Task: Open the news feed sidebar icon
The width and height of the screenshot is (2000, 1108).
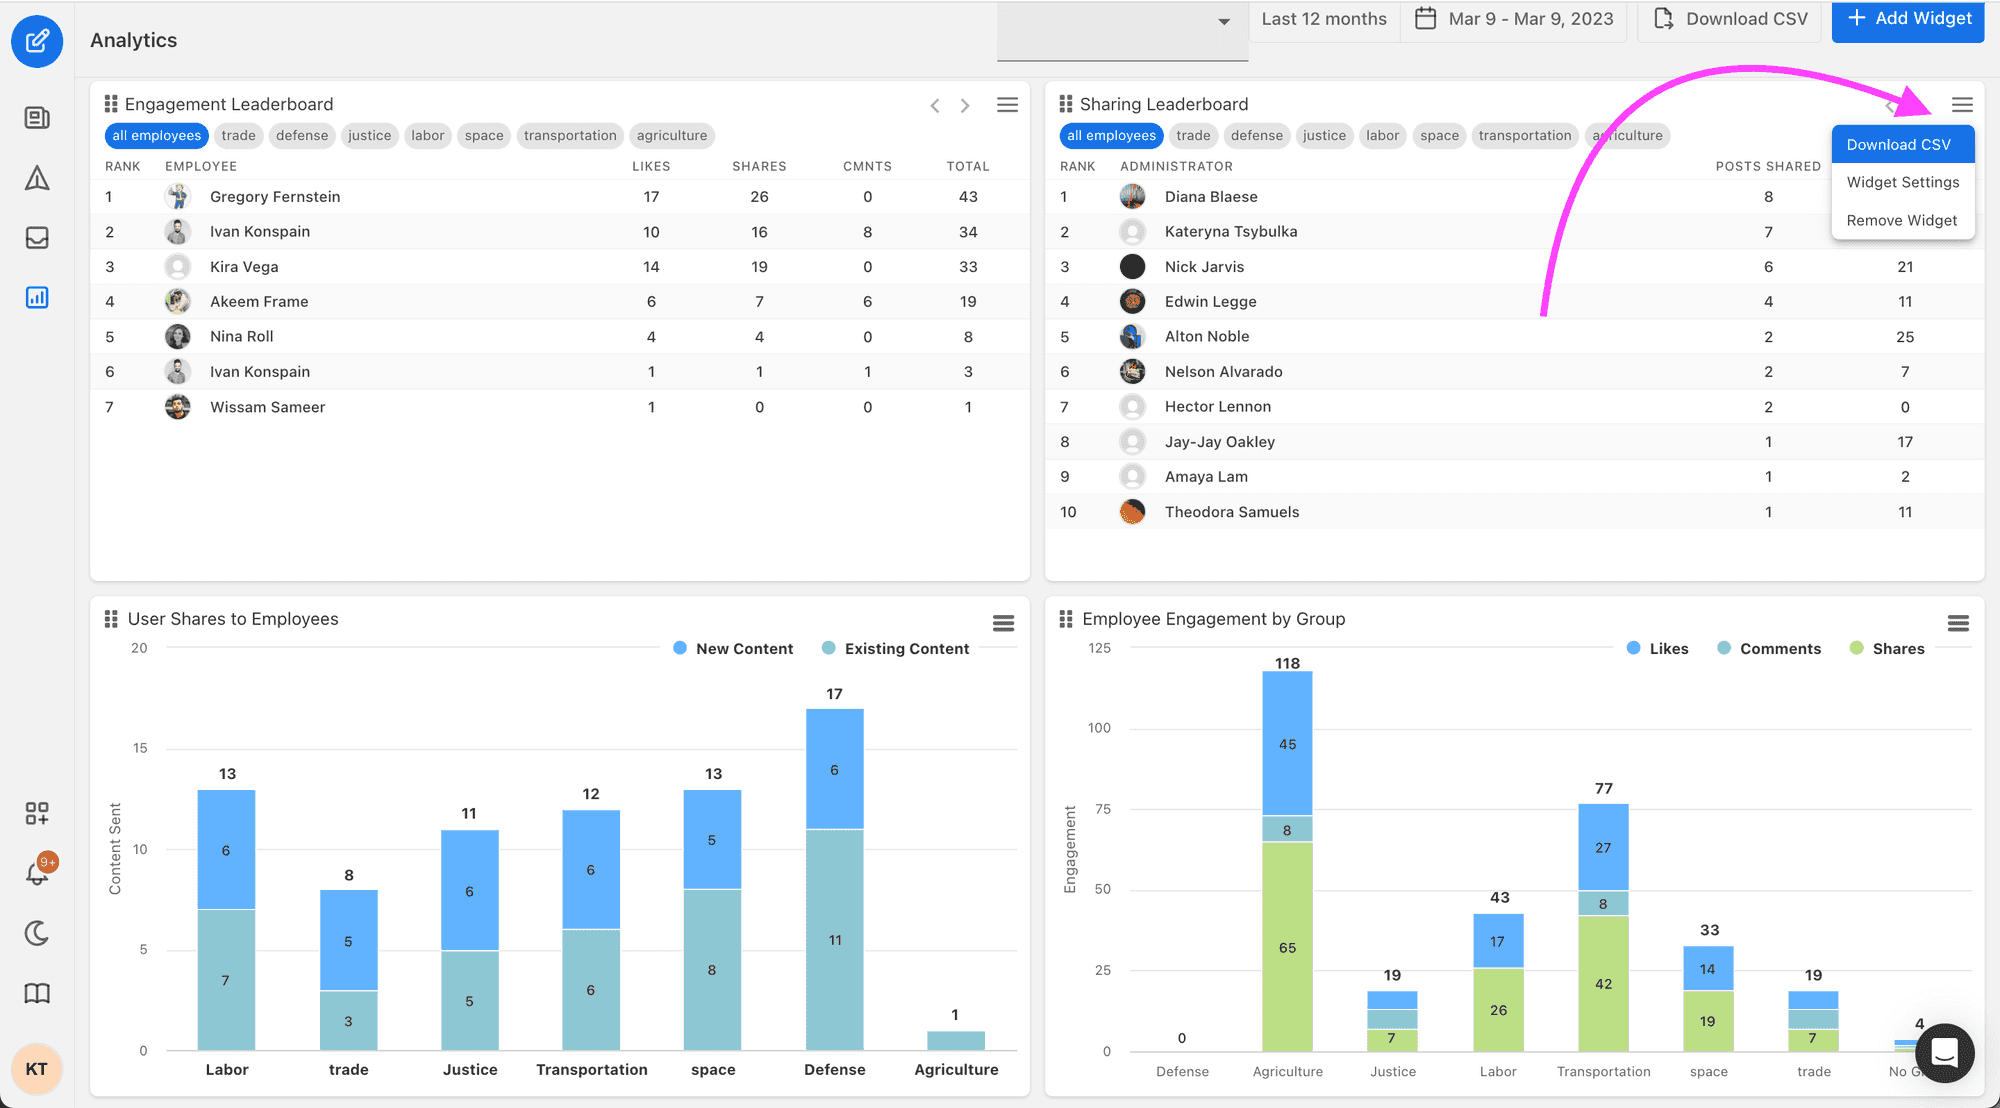Action: 37,118
